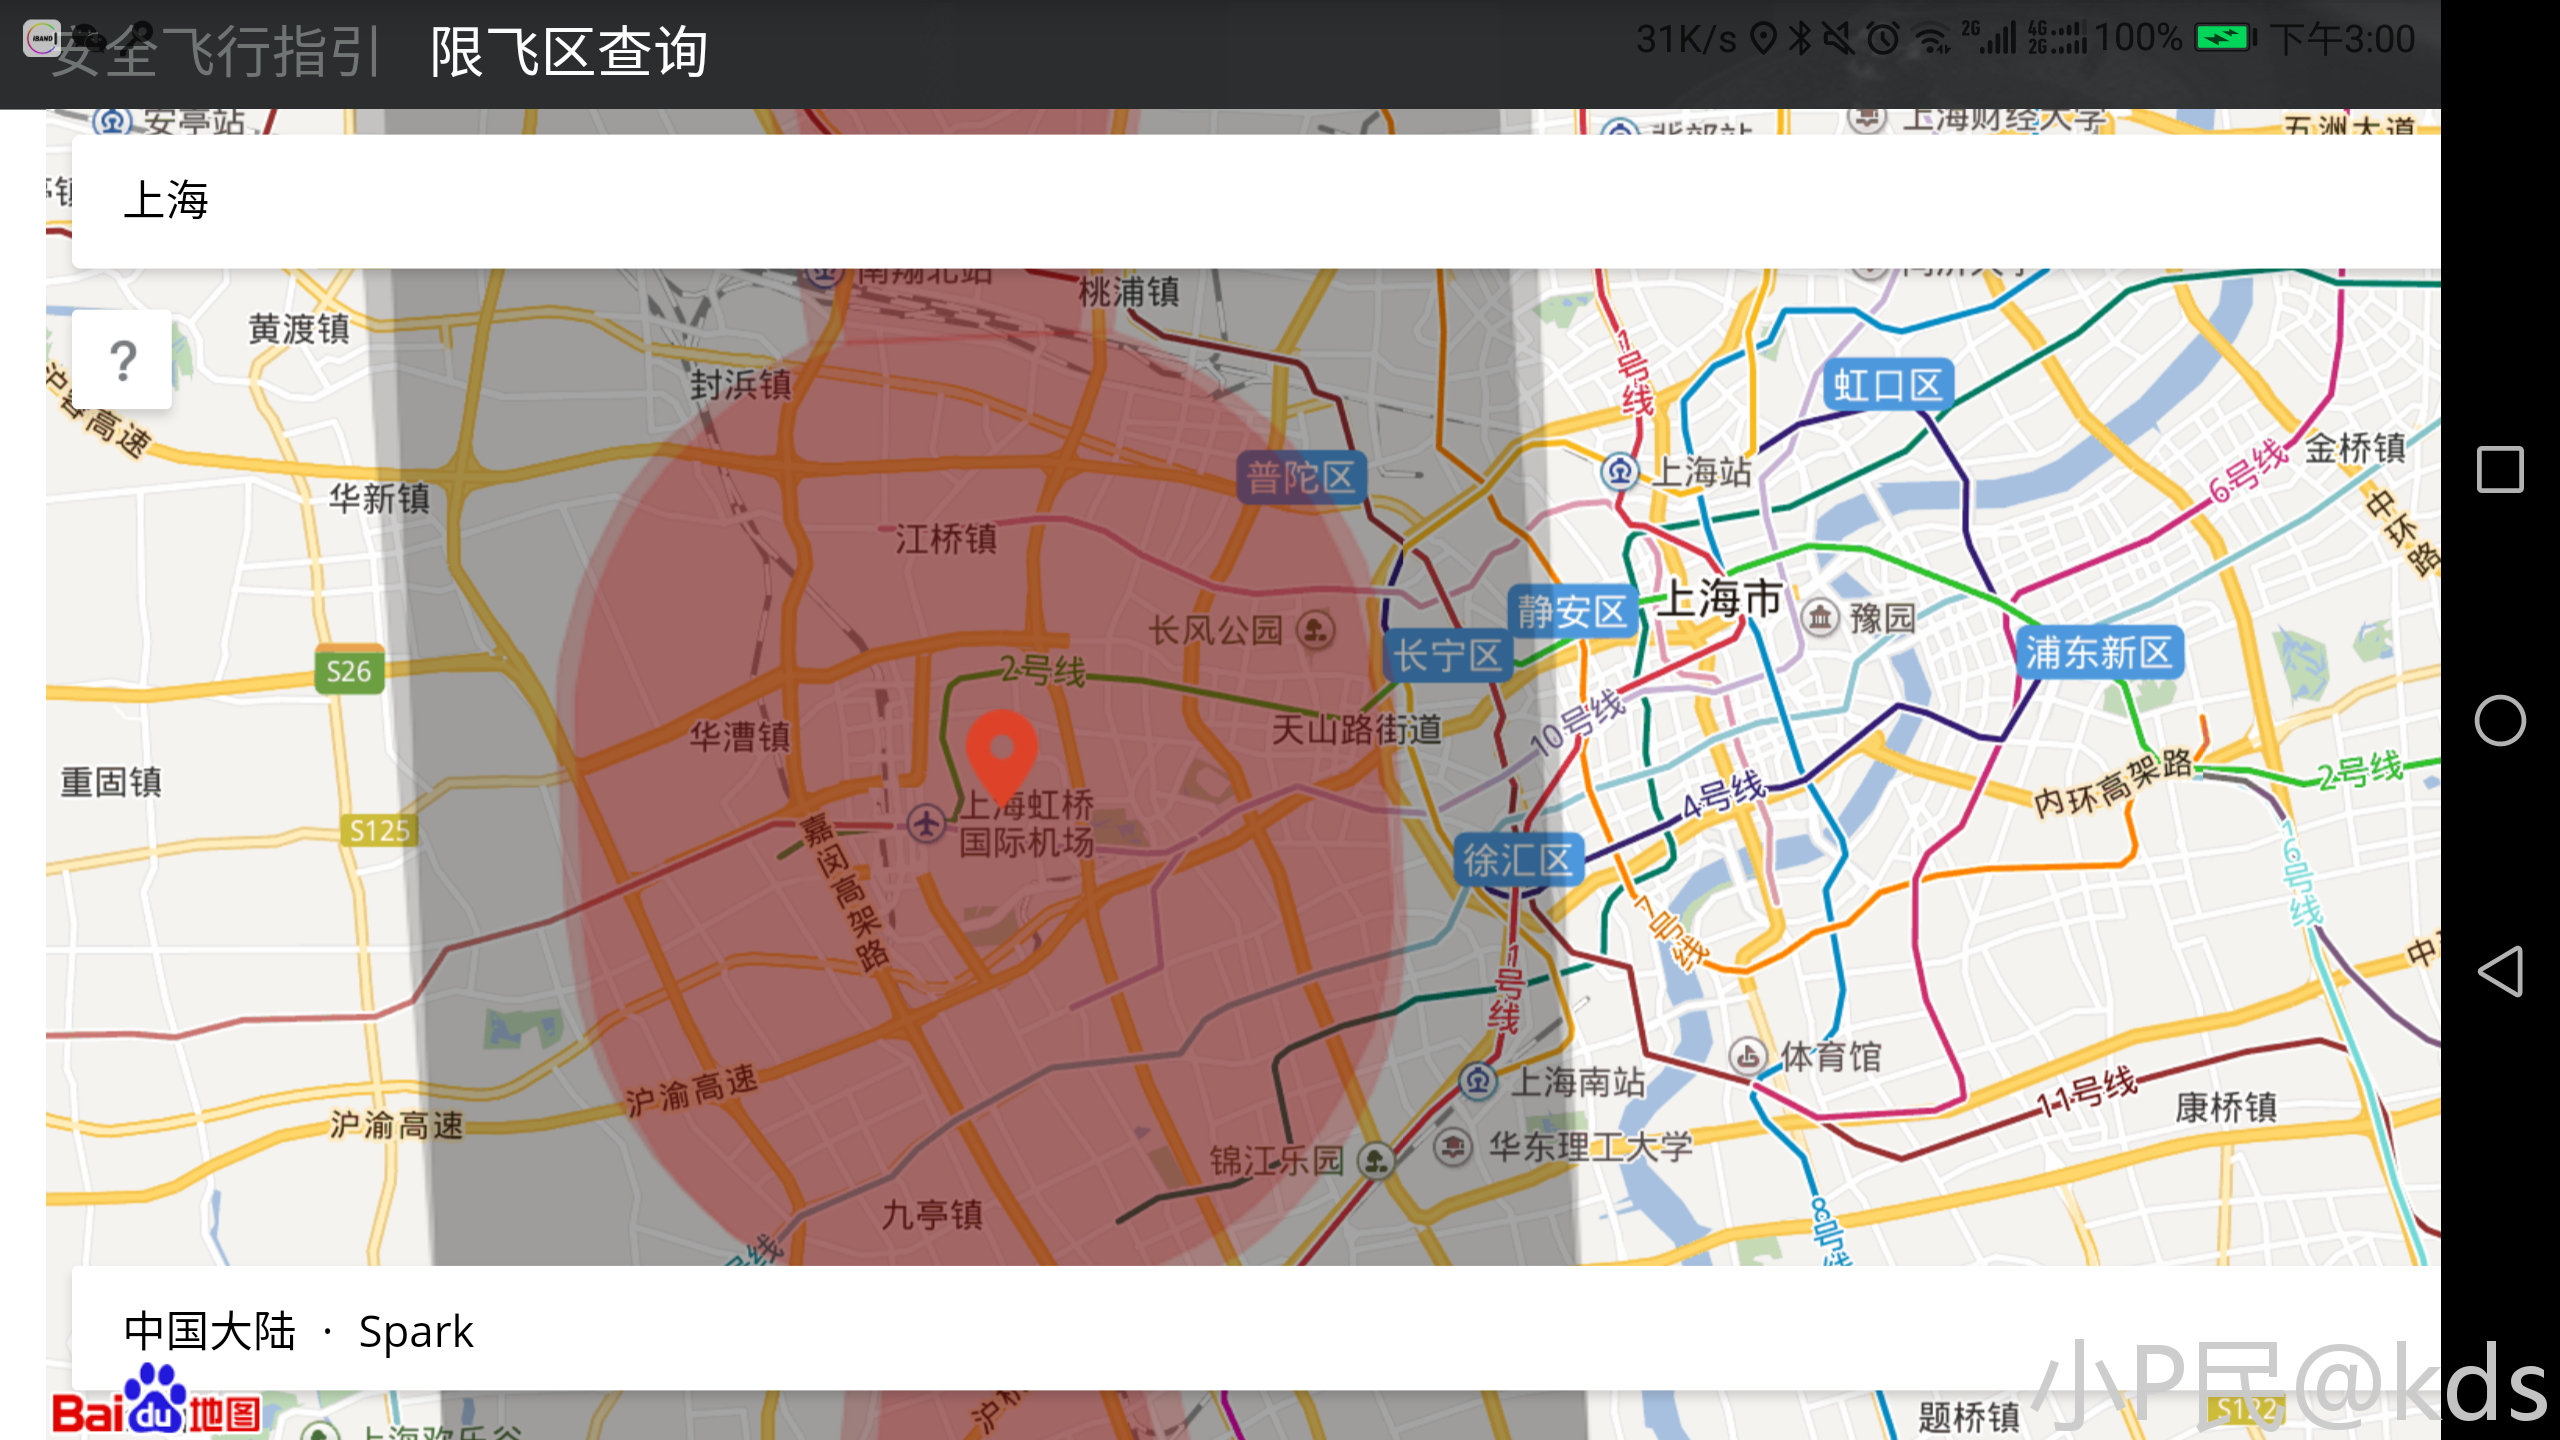
Task: Tap the 10号线 metro line label
Action: tap(1578, 722)
